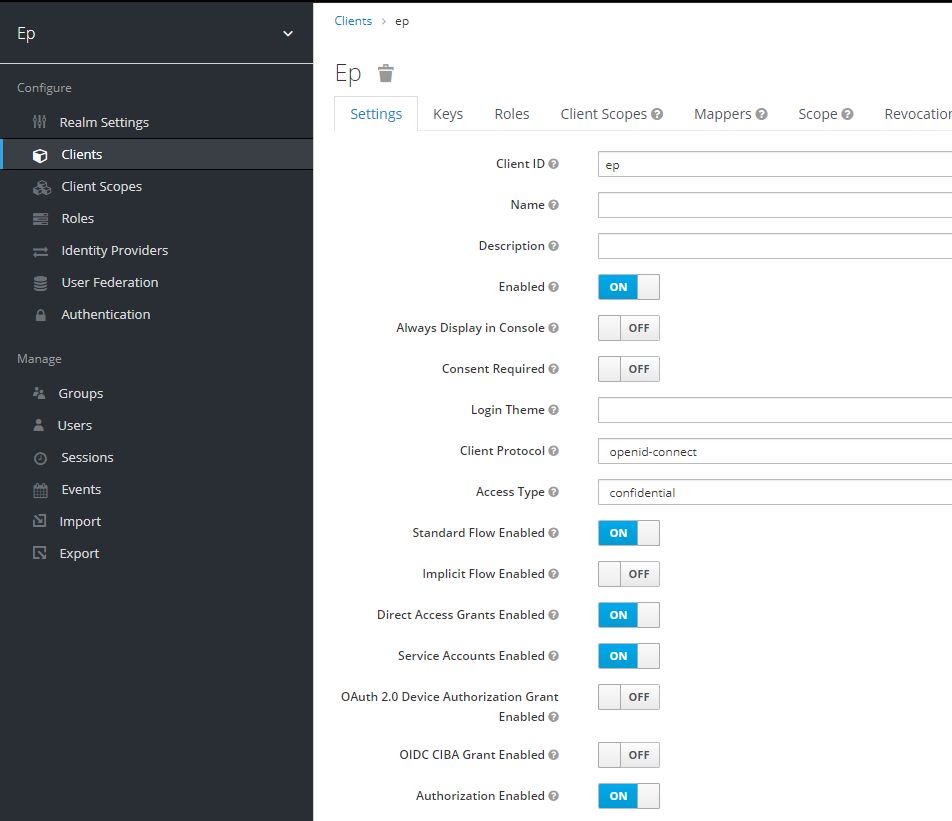The height and width of the screenshot is (821, 952).
Task: Turn off Service Accounts Enabled
Action: [628, 656]
